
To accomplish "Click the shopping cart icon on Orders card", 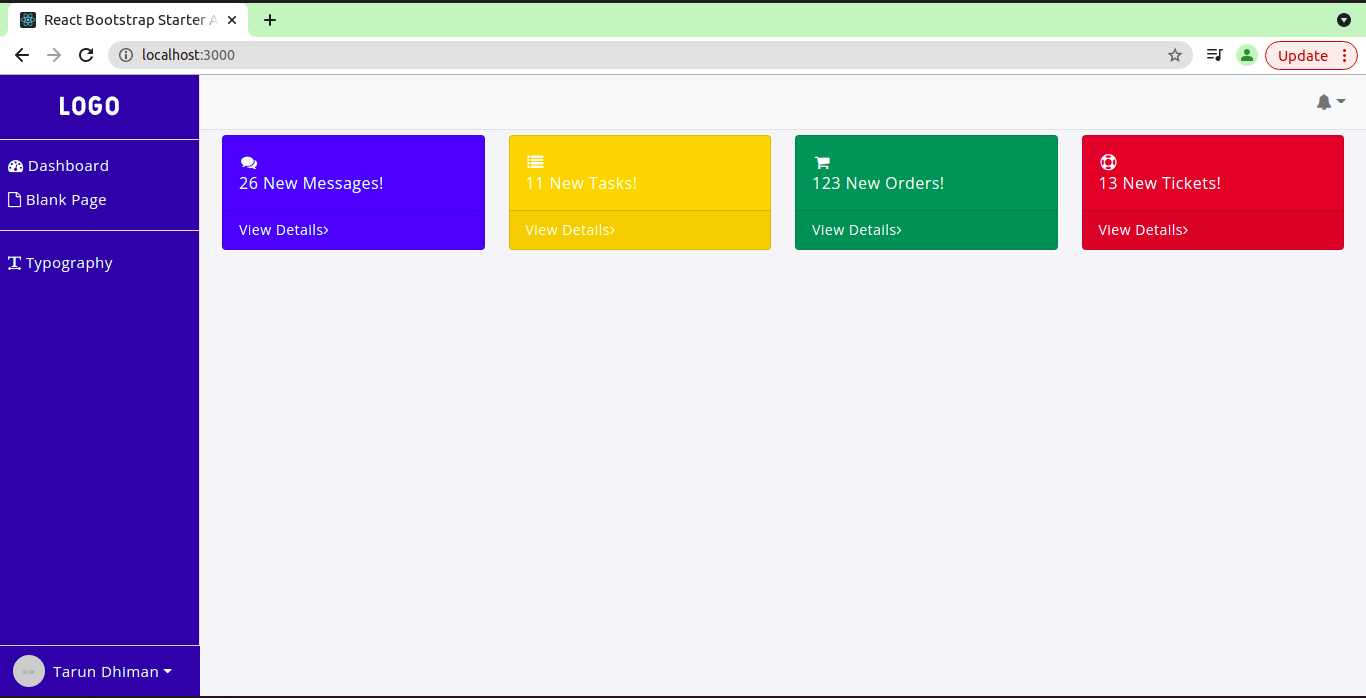I will (x=822, y=162).
